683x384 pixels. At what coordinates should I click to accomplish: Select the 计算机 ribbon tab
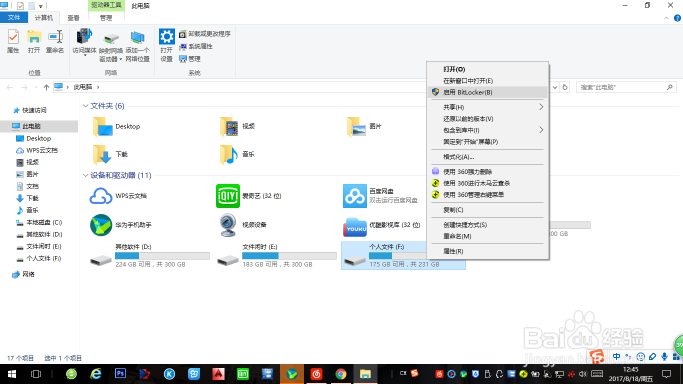click(x=44, y=18)
